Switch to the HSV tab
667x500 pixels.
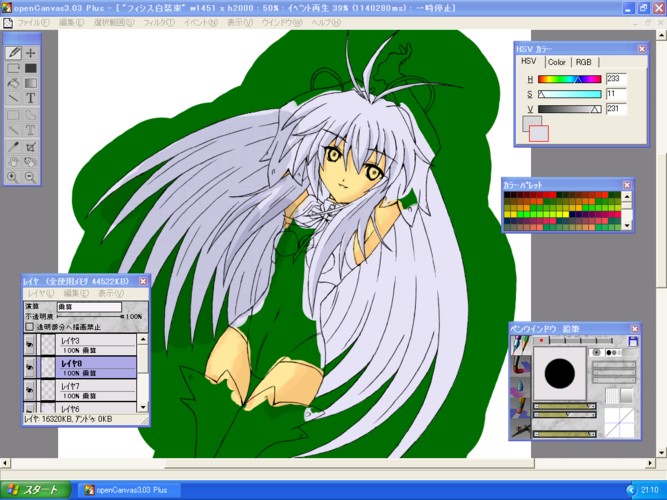(x=528, y=61)
